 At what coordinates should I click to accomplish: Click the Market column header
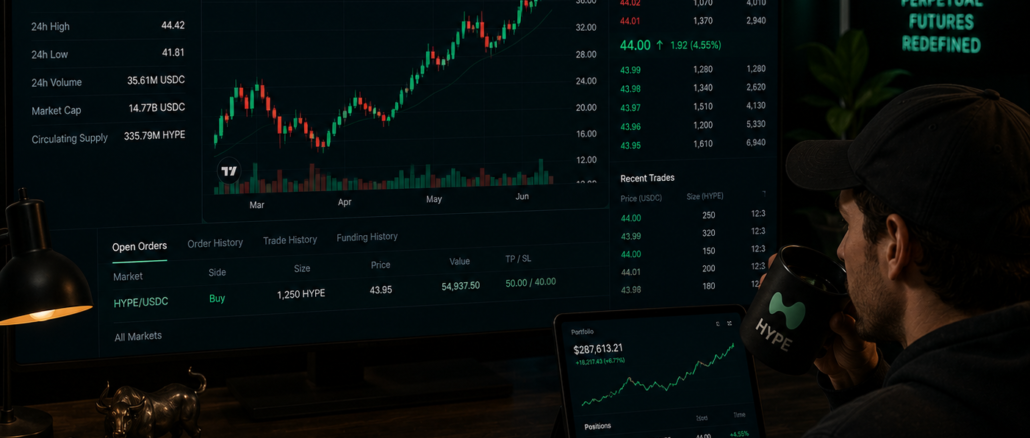pos(127,277)
